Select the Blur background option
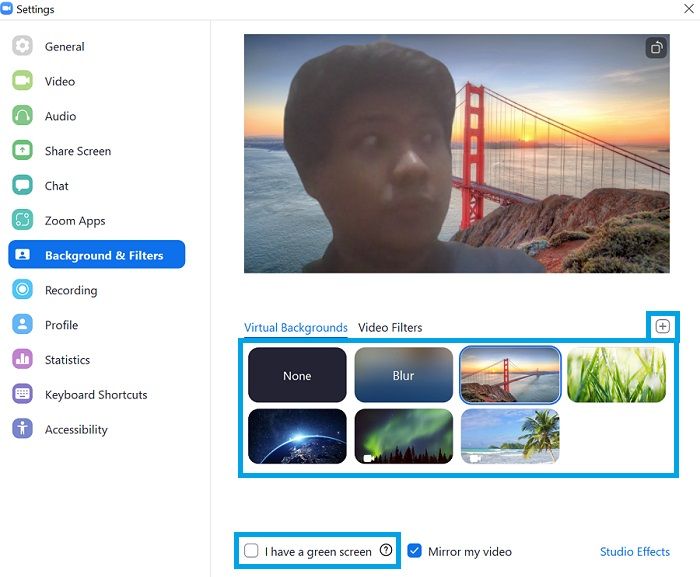700x577 pixels. click(404, 375)
